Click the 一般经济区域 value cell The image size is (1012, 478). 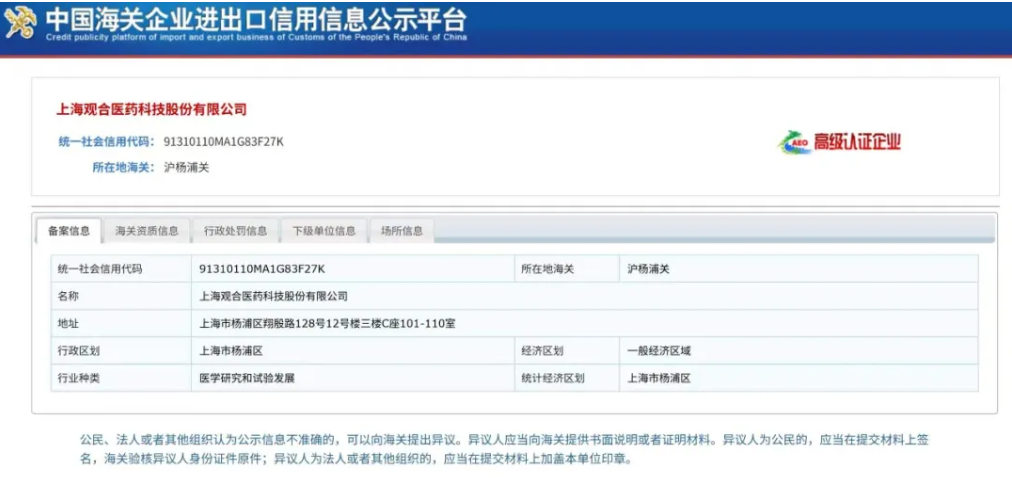coord(798,351)
